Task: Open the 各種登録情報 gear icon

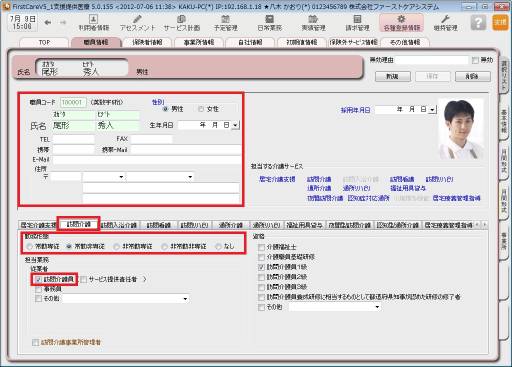Action: tap(401, 23)
